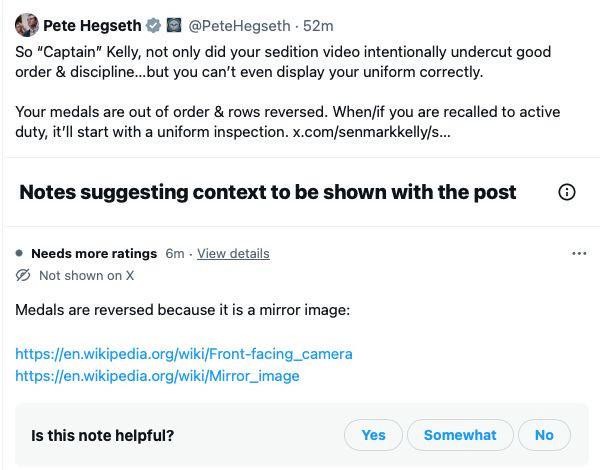Open the info icon beside Notes heading
The height and width of the screenshot is (470, 600).
[x=567, y=192]
